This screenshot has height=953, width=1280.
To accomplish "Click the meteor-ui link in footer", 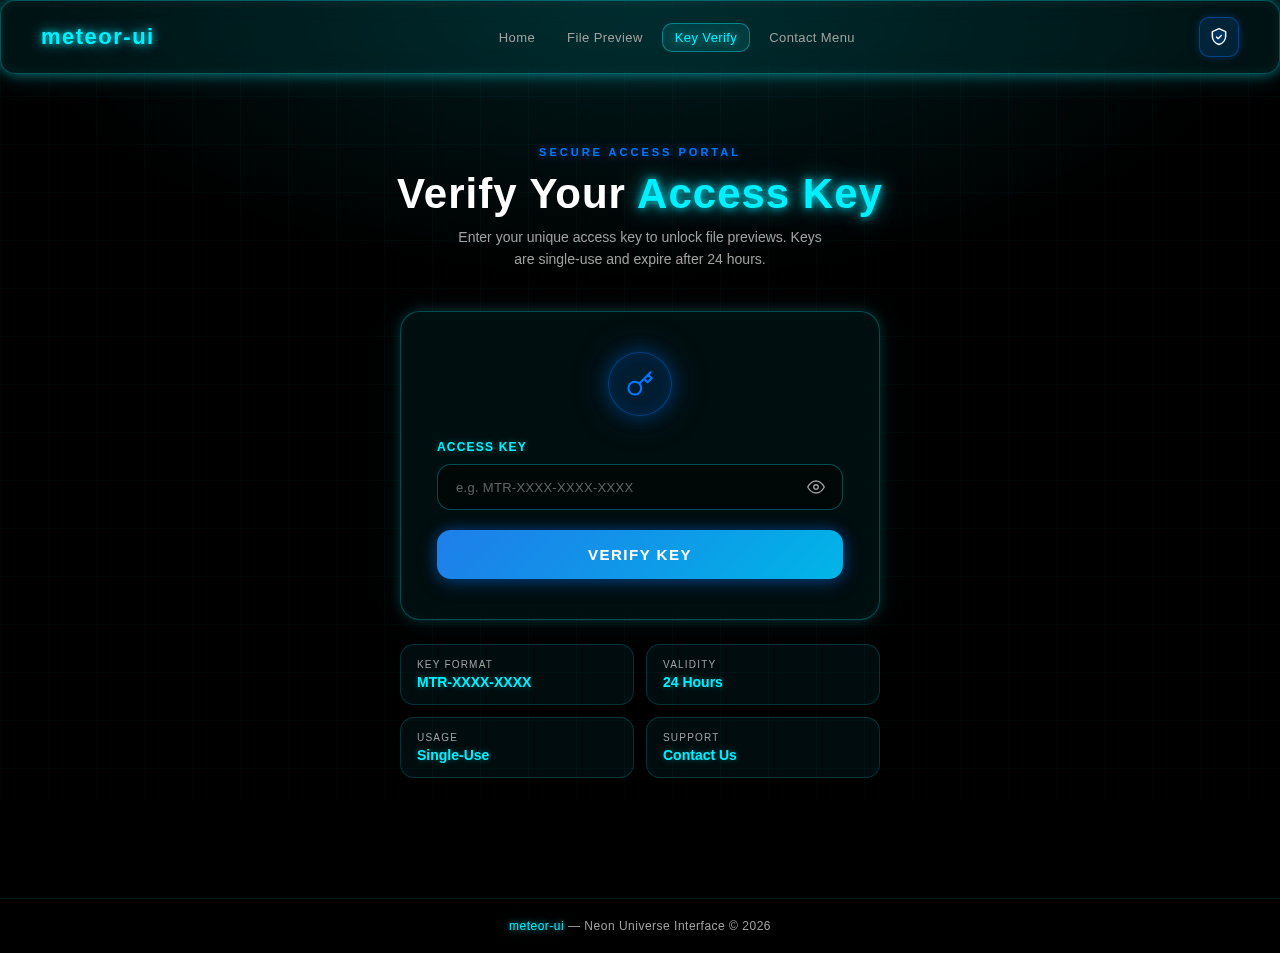I will click(536, 926).
